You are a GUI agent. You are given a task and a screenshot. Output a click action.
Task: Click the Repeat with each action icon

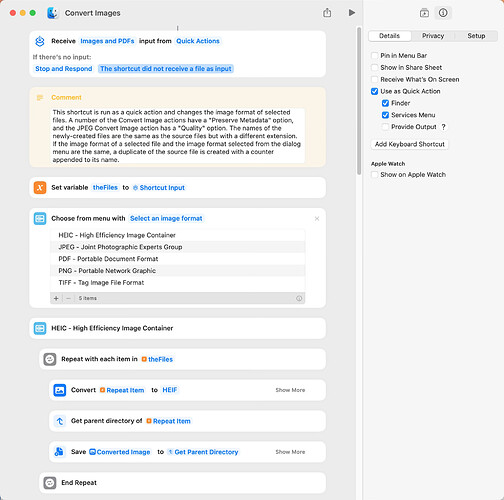point(50,359)
